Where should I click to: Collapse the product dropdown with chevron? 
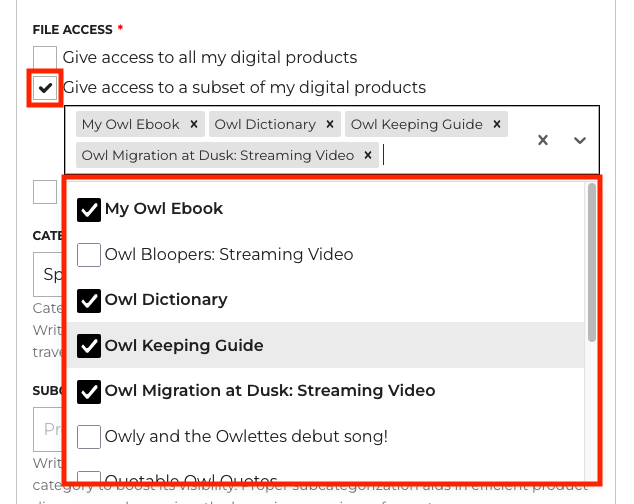tap(580, 140)
